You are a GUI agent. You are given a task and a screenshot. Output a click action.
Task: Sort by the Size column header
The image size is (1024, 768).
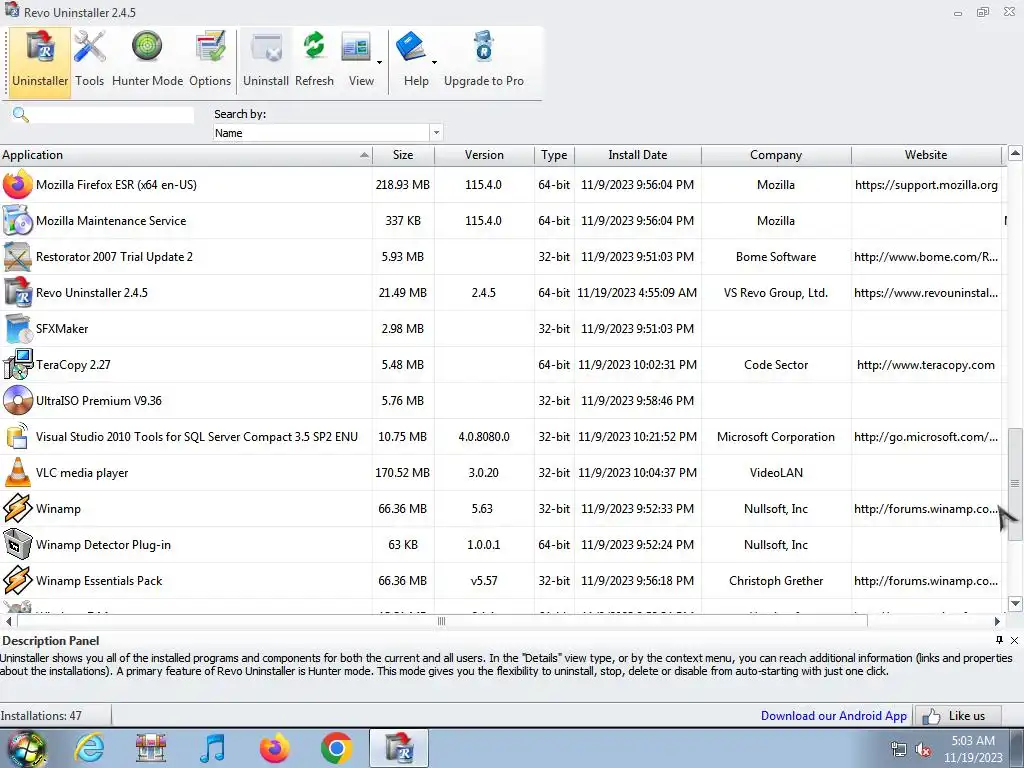click(x=403, y=155)
